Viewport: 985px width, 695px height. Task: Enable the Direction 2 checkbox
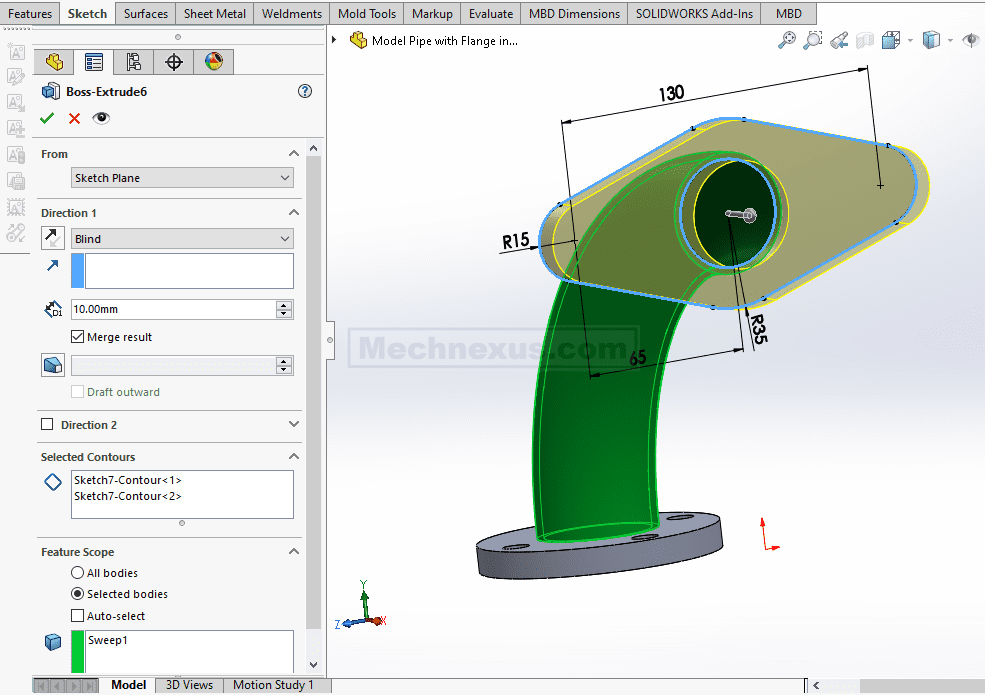coord(47,425)
